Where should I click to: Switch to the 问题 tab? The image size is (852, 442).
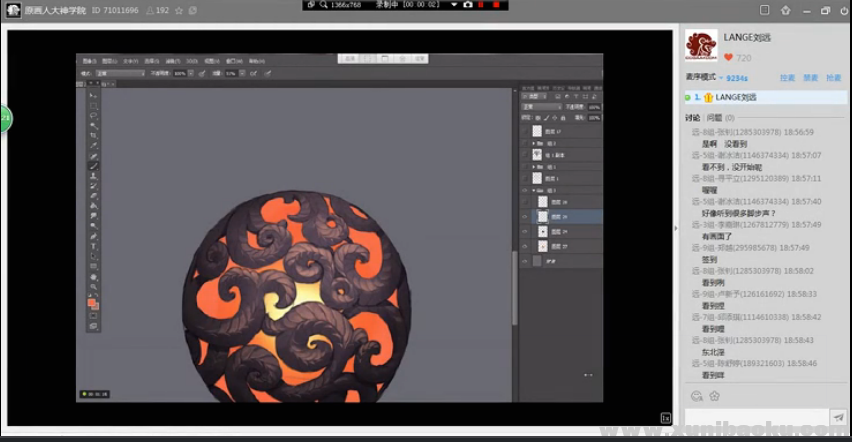(x=715, y=118)
